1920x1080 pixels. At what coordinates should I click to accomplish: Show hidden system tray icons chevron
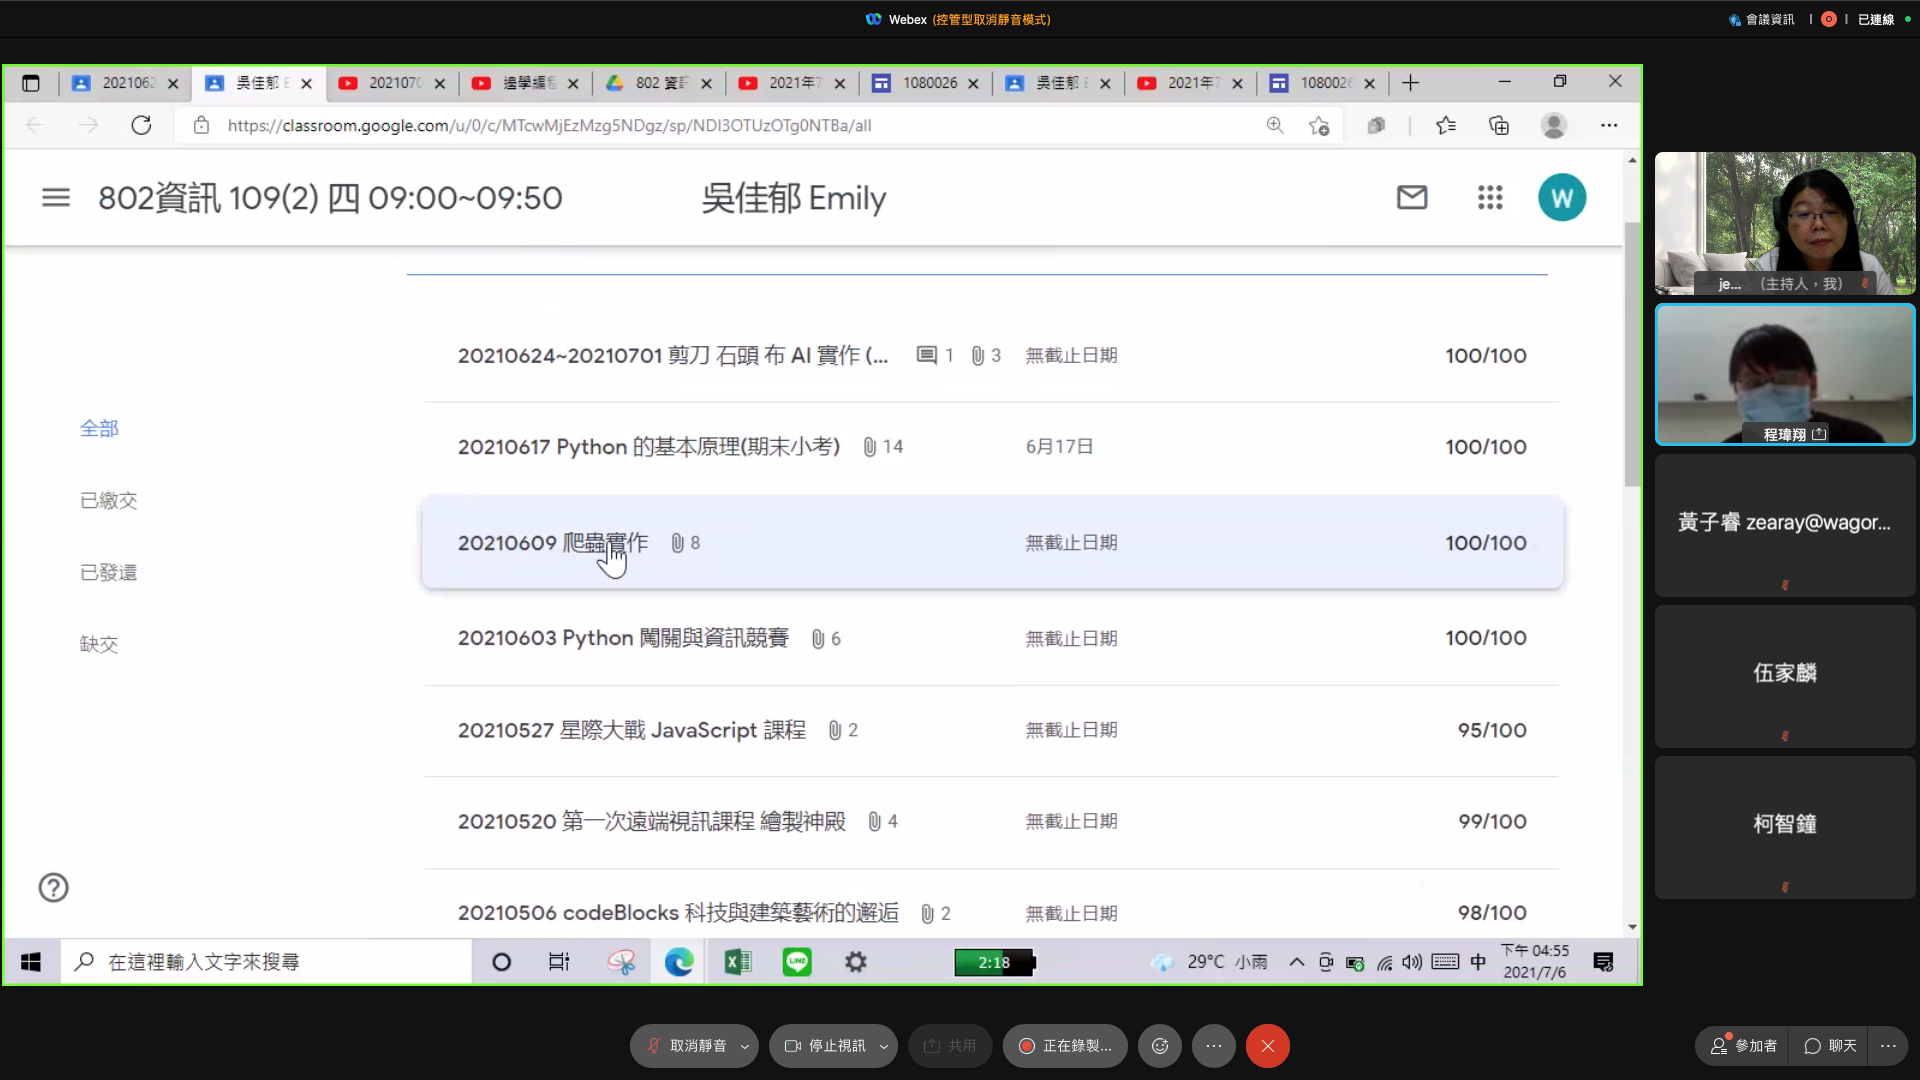click(1296, 962)
